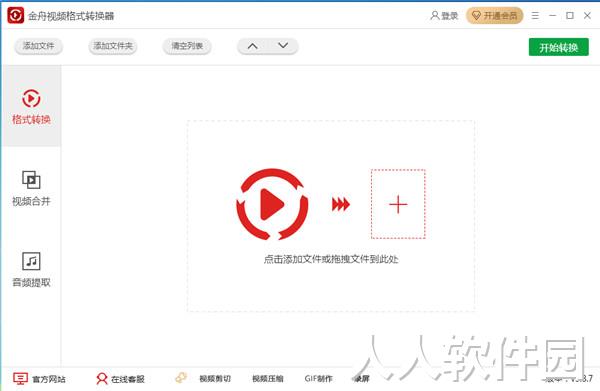Open the 录屏 tool link
The width and height of the screenshot is (600, 391).
(362, 379)
